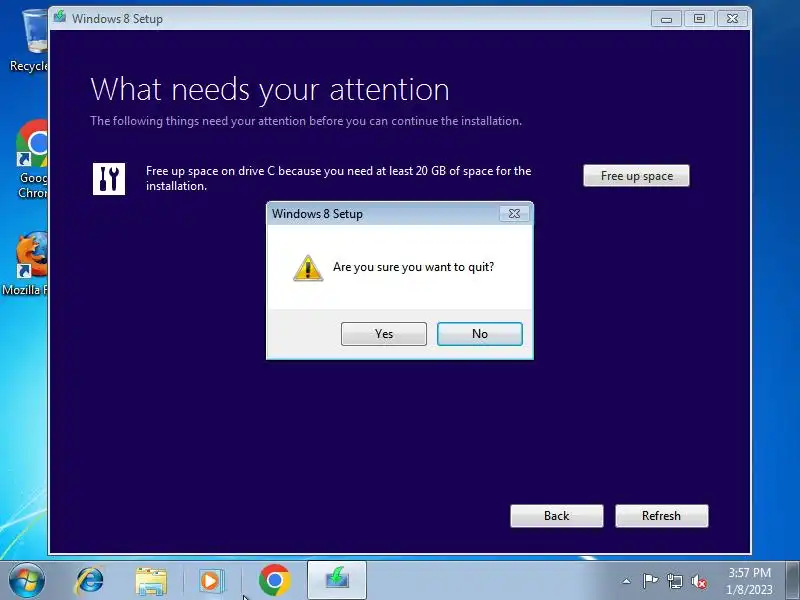Click the 'What needs your attention' heading
Viewport: 800px width, 600px height.
click(270, 90)
